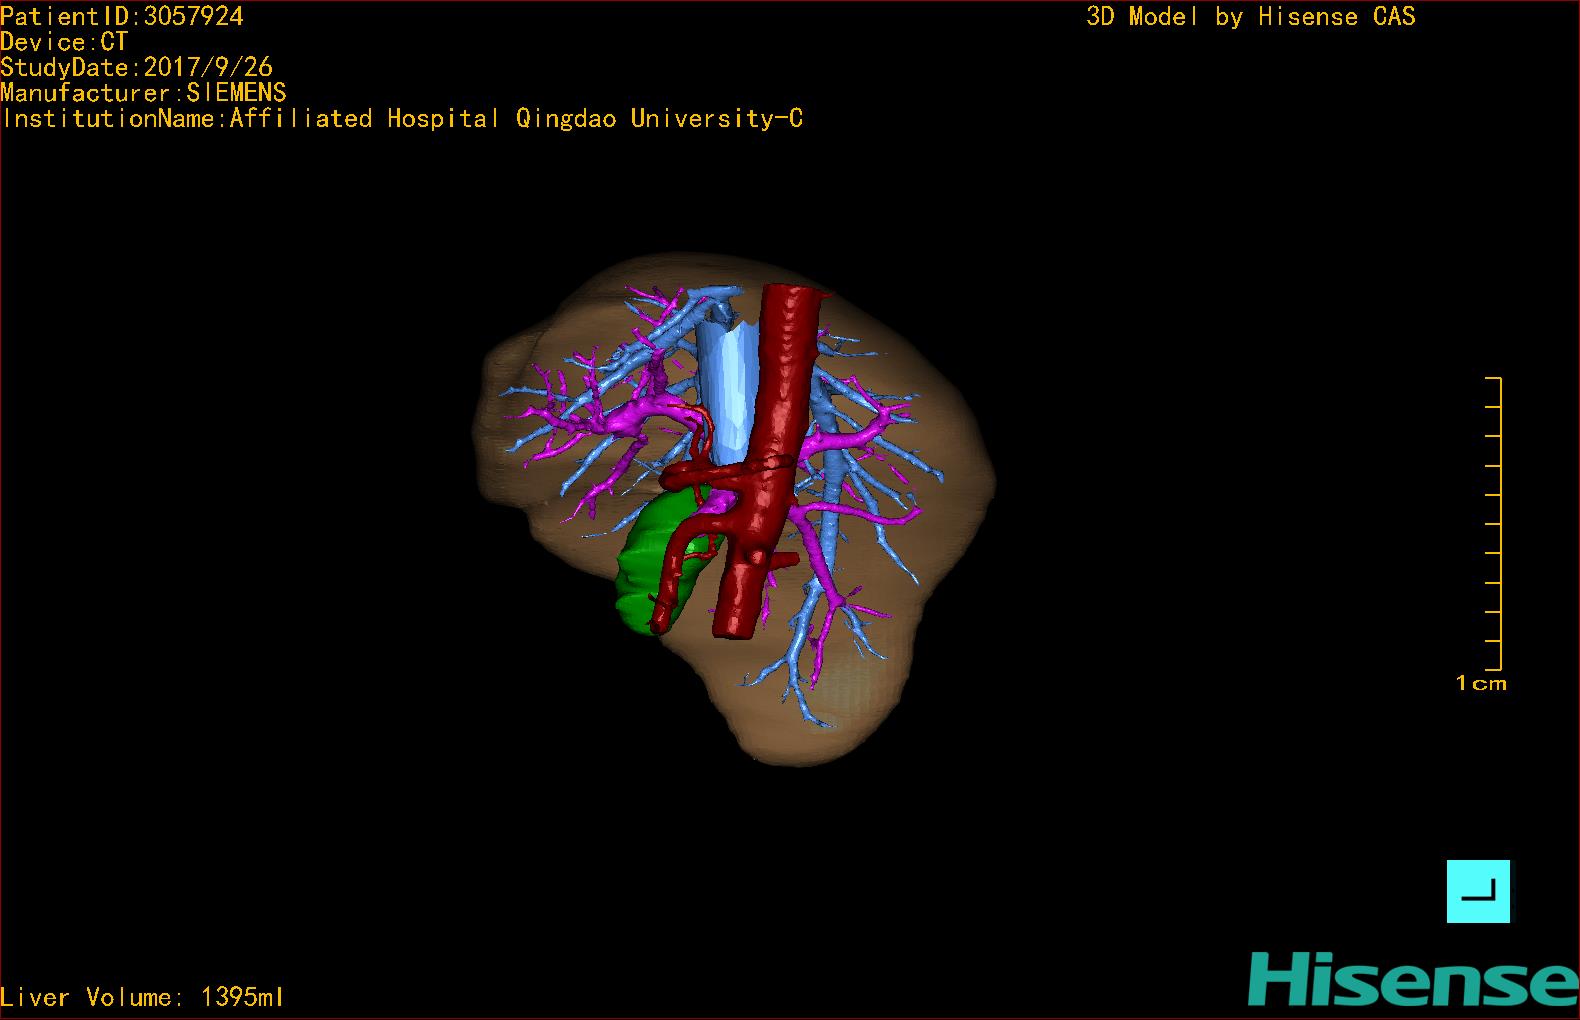1580x1020 pixels.
Task: Click the StudyDate:2017/9/26 text
Action: pos(137,67)
